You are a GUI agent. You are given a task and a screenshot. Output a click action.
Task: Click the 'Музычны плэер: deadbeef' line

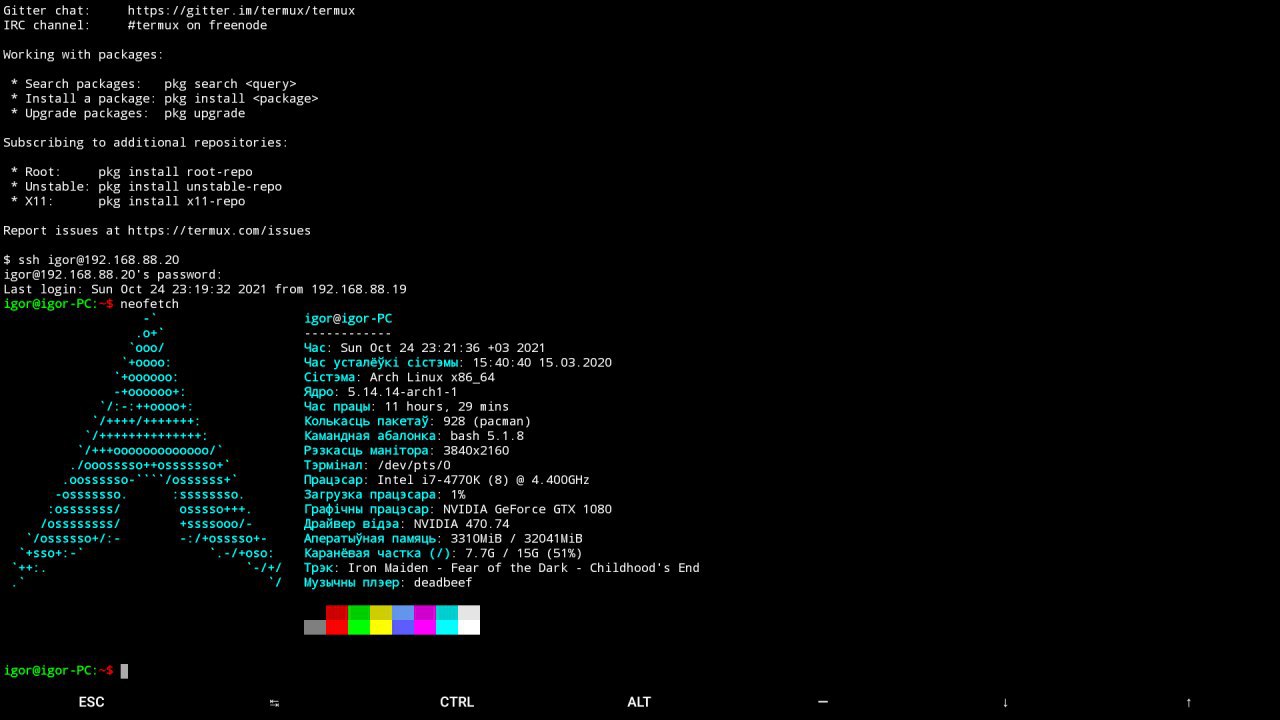388,582
